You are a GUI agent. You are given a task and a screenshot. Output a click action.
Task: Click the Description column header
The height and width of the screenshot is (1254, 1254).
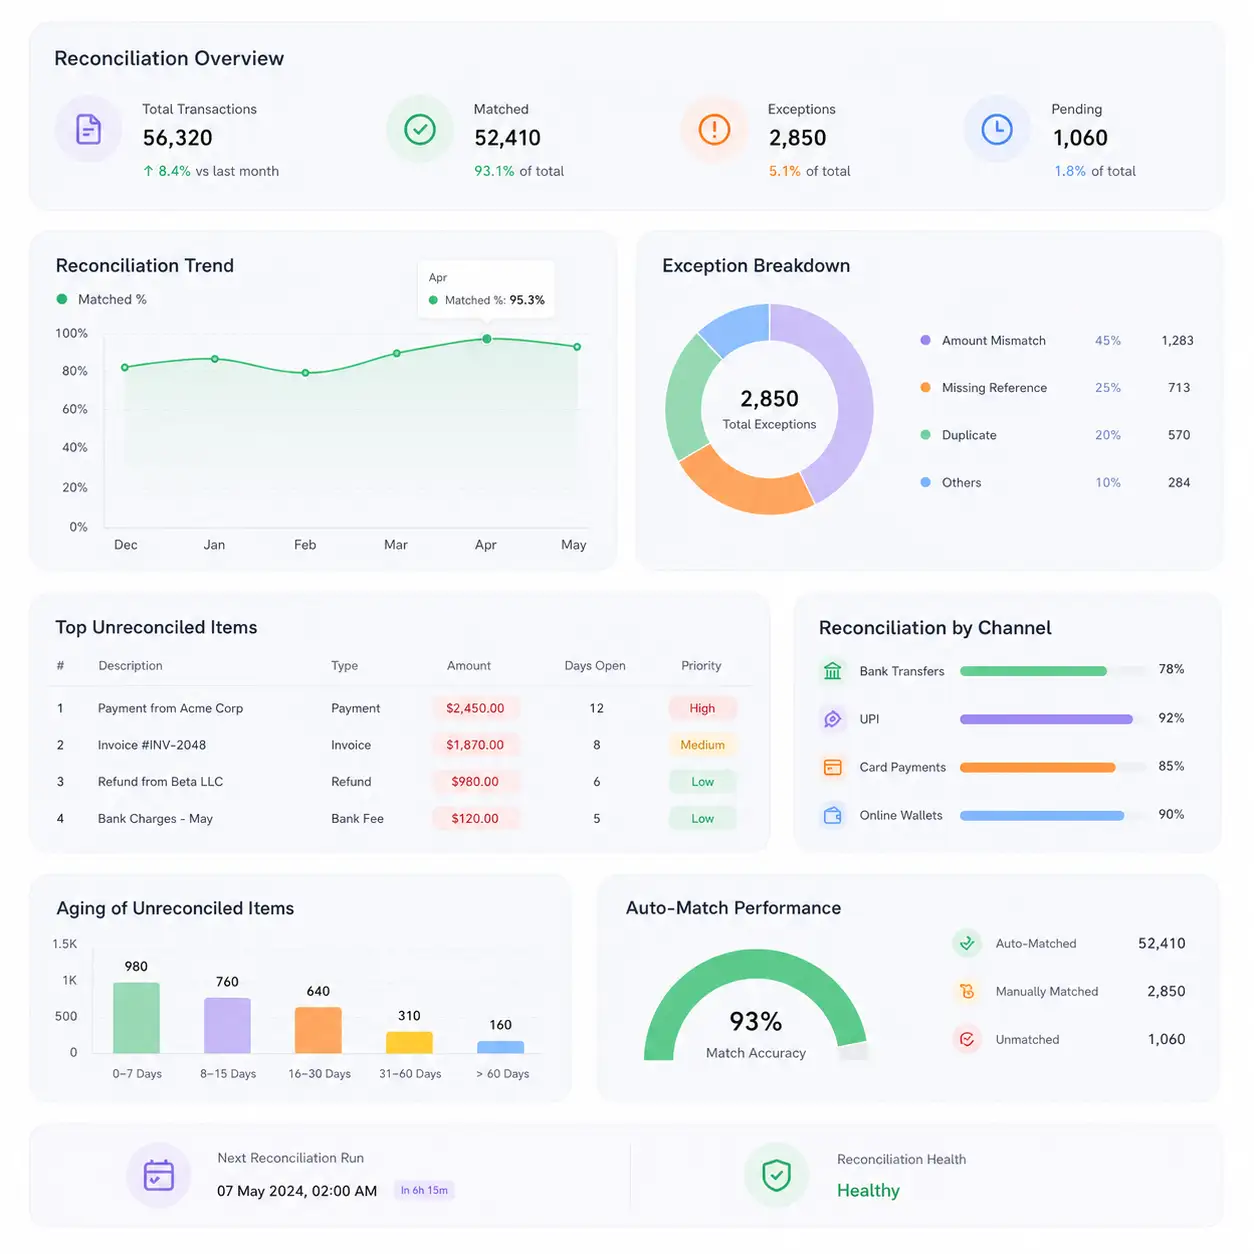pos(130,666)
